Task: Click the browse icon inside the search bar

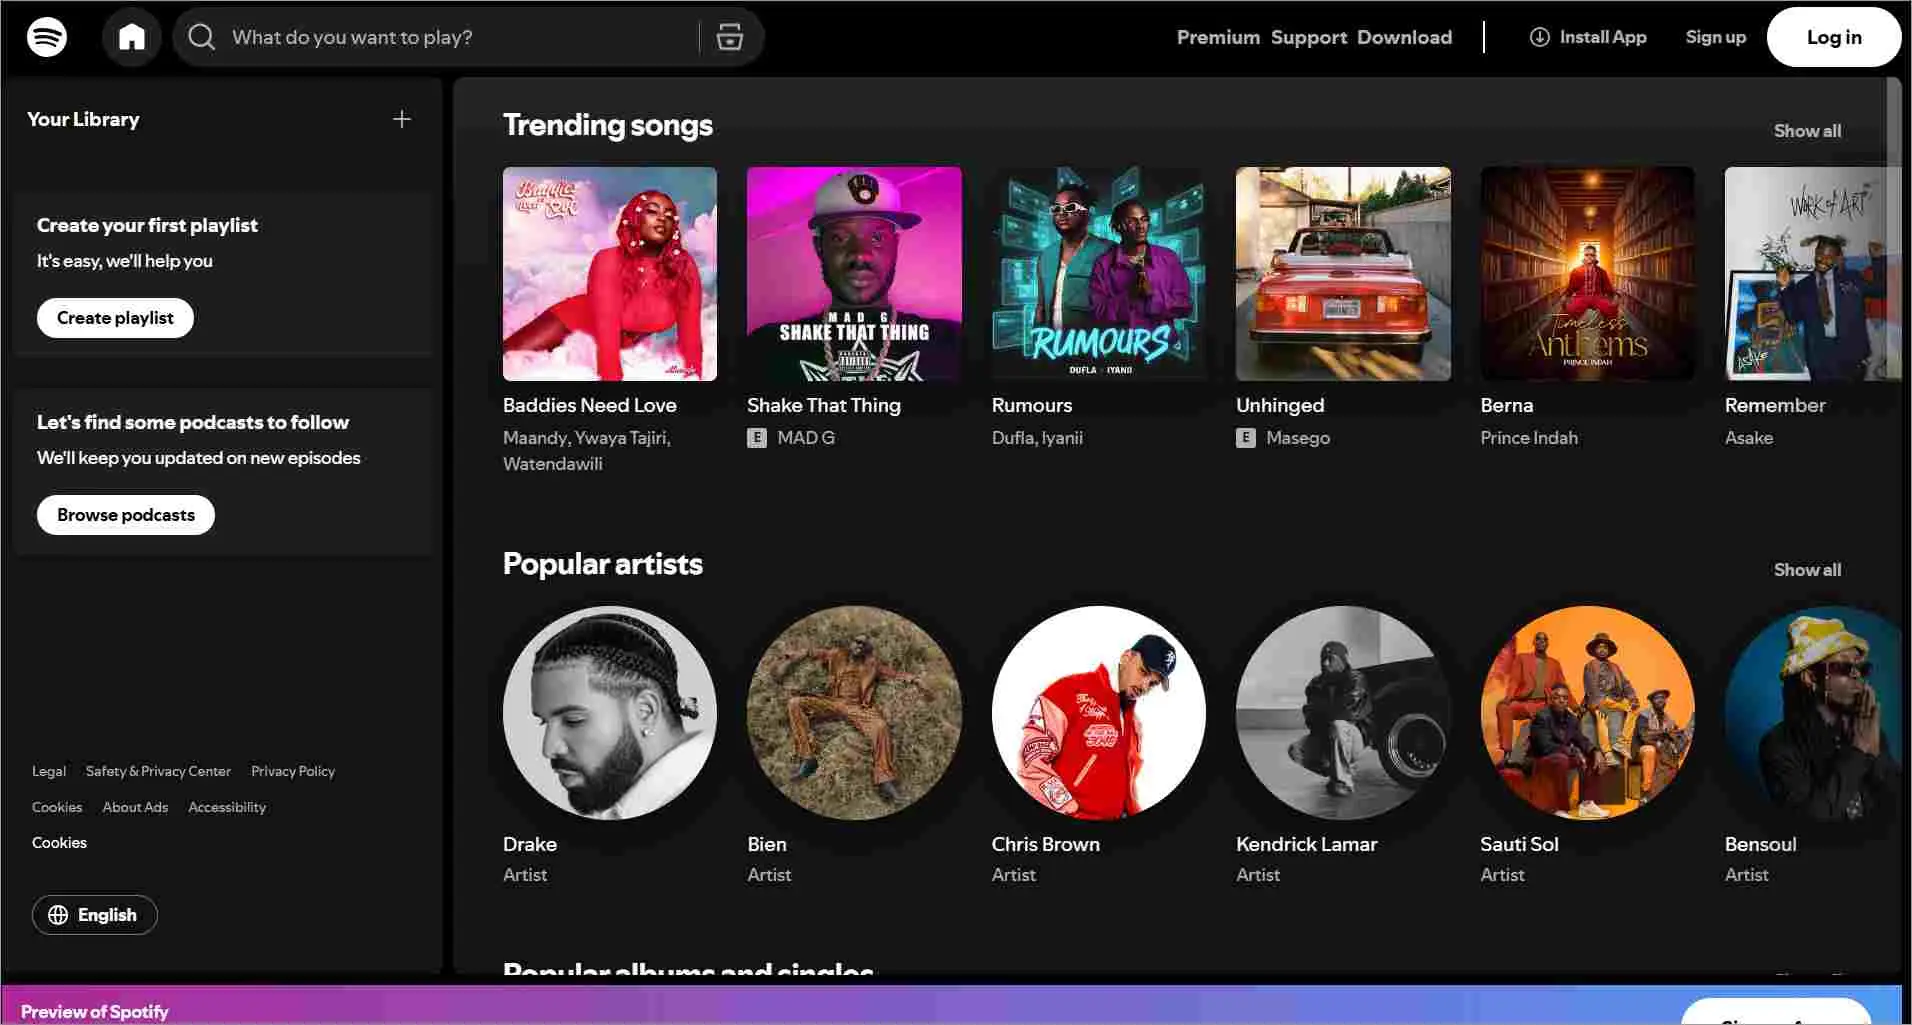Action: (729, 36)
